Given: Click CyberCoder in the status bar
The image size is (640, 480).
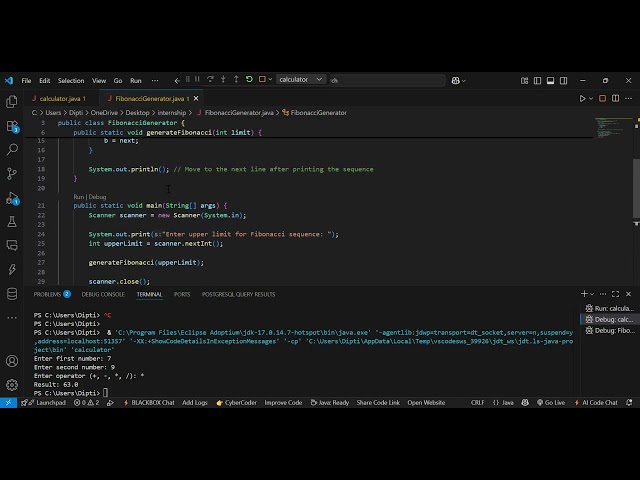Looking at the screenshot, I should pos(236,402).
